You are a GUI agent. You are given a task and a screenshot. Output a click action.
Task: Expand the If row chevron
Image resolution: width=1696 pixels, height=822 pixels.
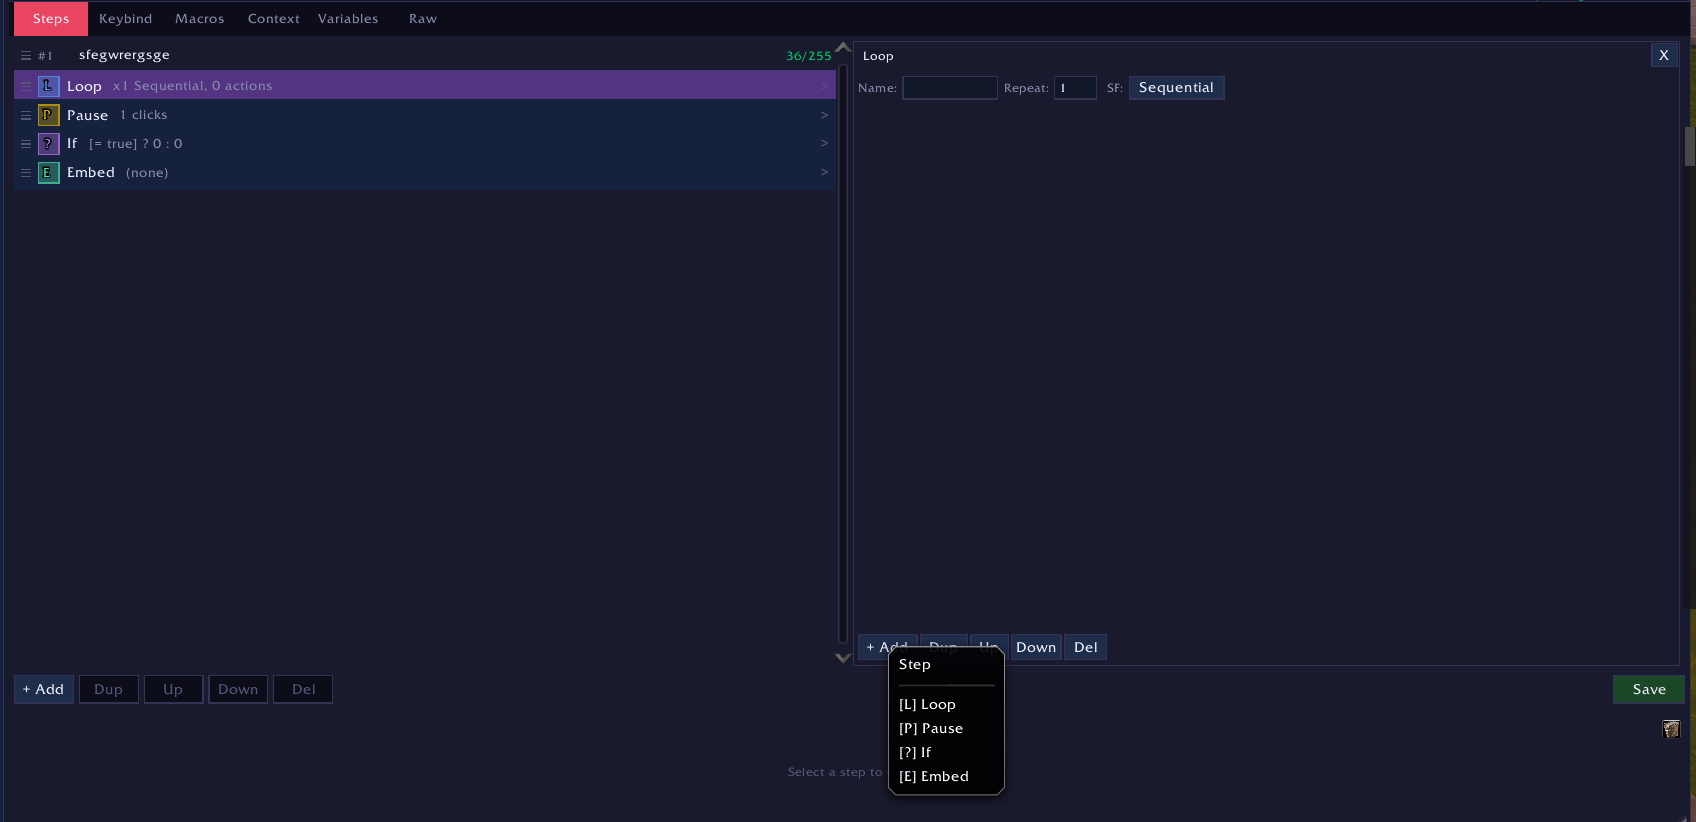tap(824, 143)
